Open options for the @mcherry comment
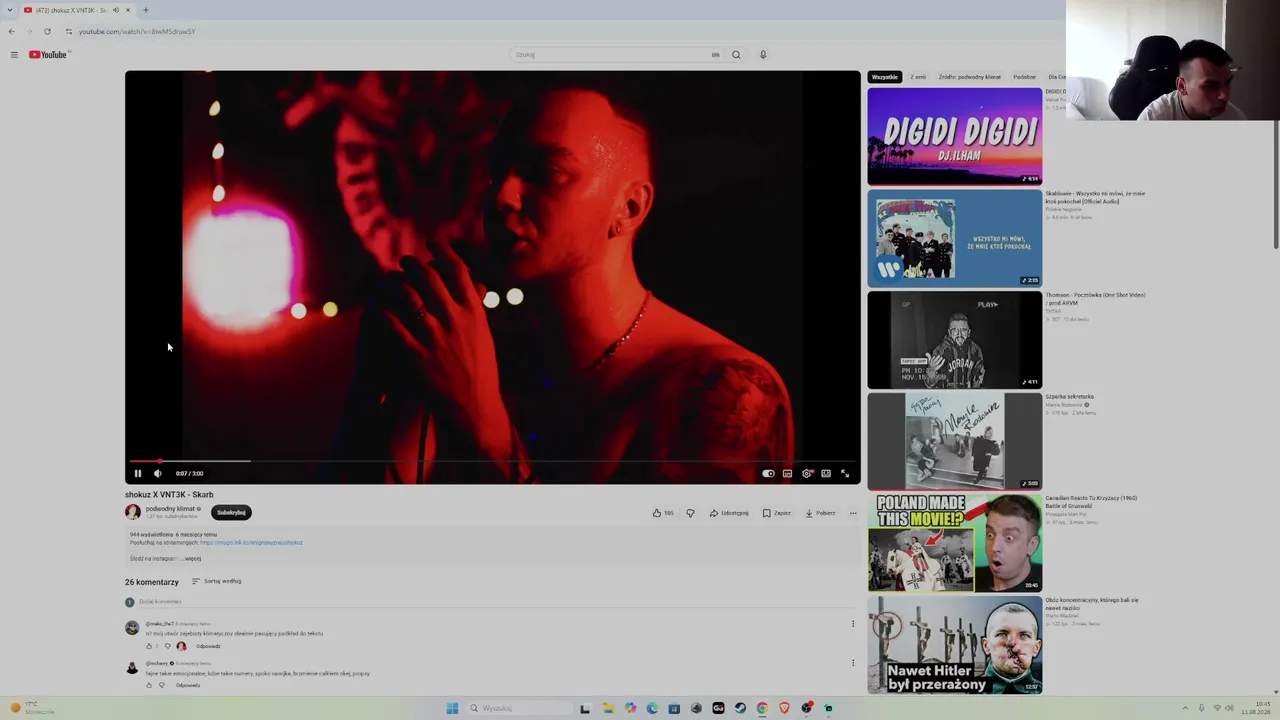The height and width of the screenshot is (720, 1280). pos(853,663)
